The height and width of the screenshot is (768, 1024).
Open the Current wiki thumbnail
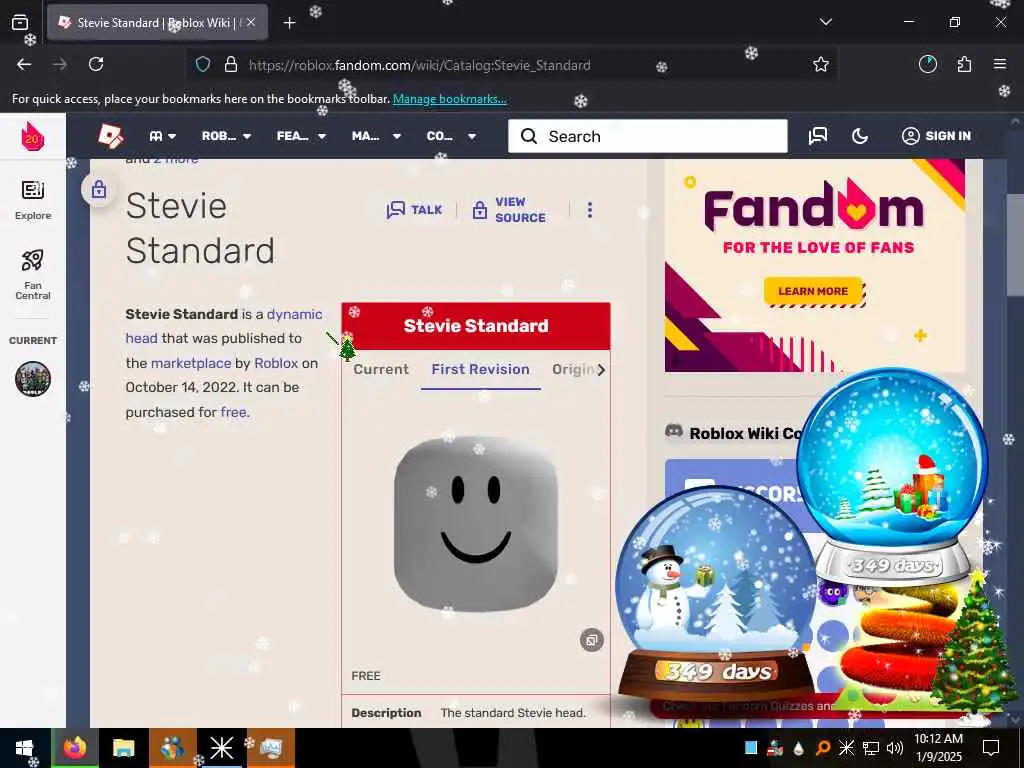[x=33, y=379]
